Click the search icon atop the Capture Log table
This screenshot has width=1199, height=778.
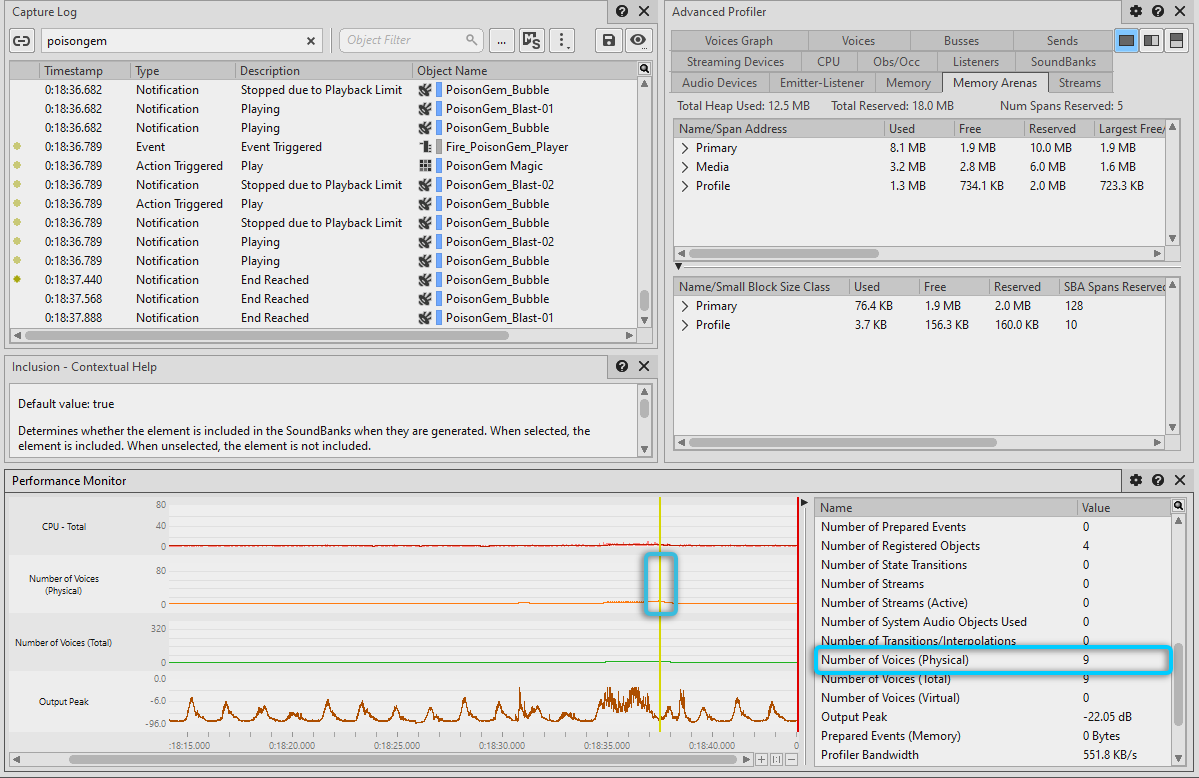tap(645, 69)
